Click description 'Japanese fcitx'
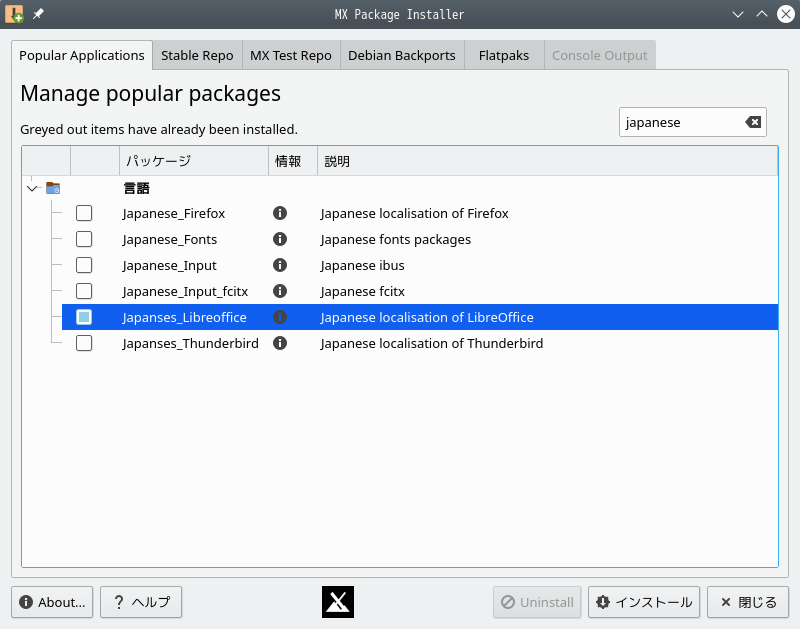The image size is (800, 629). coord(362,291)
